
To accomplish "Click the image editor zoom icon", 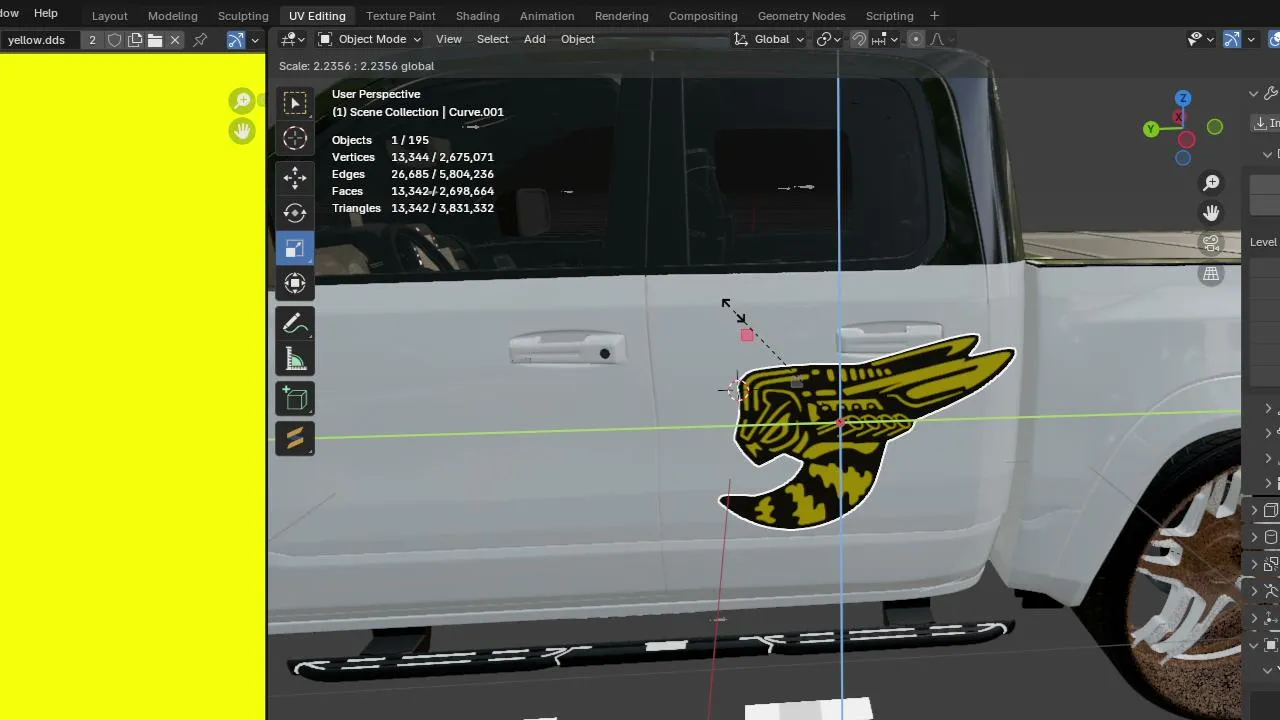I will coord(242,101).
